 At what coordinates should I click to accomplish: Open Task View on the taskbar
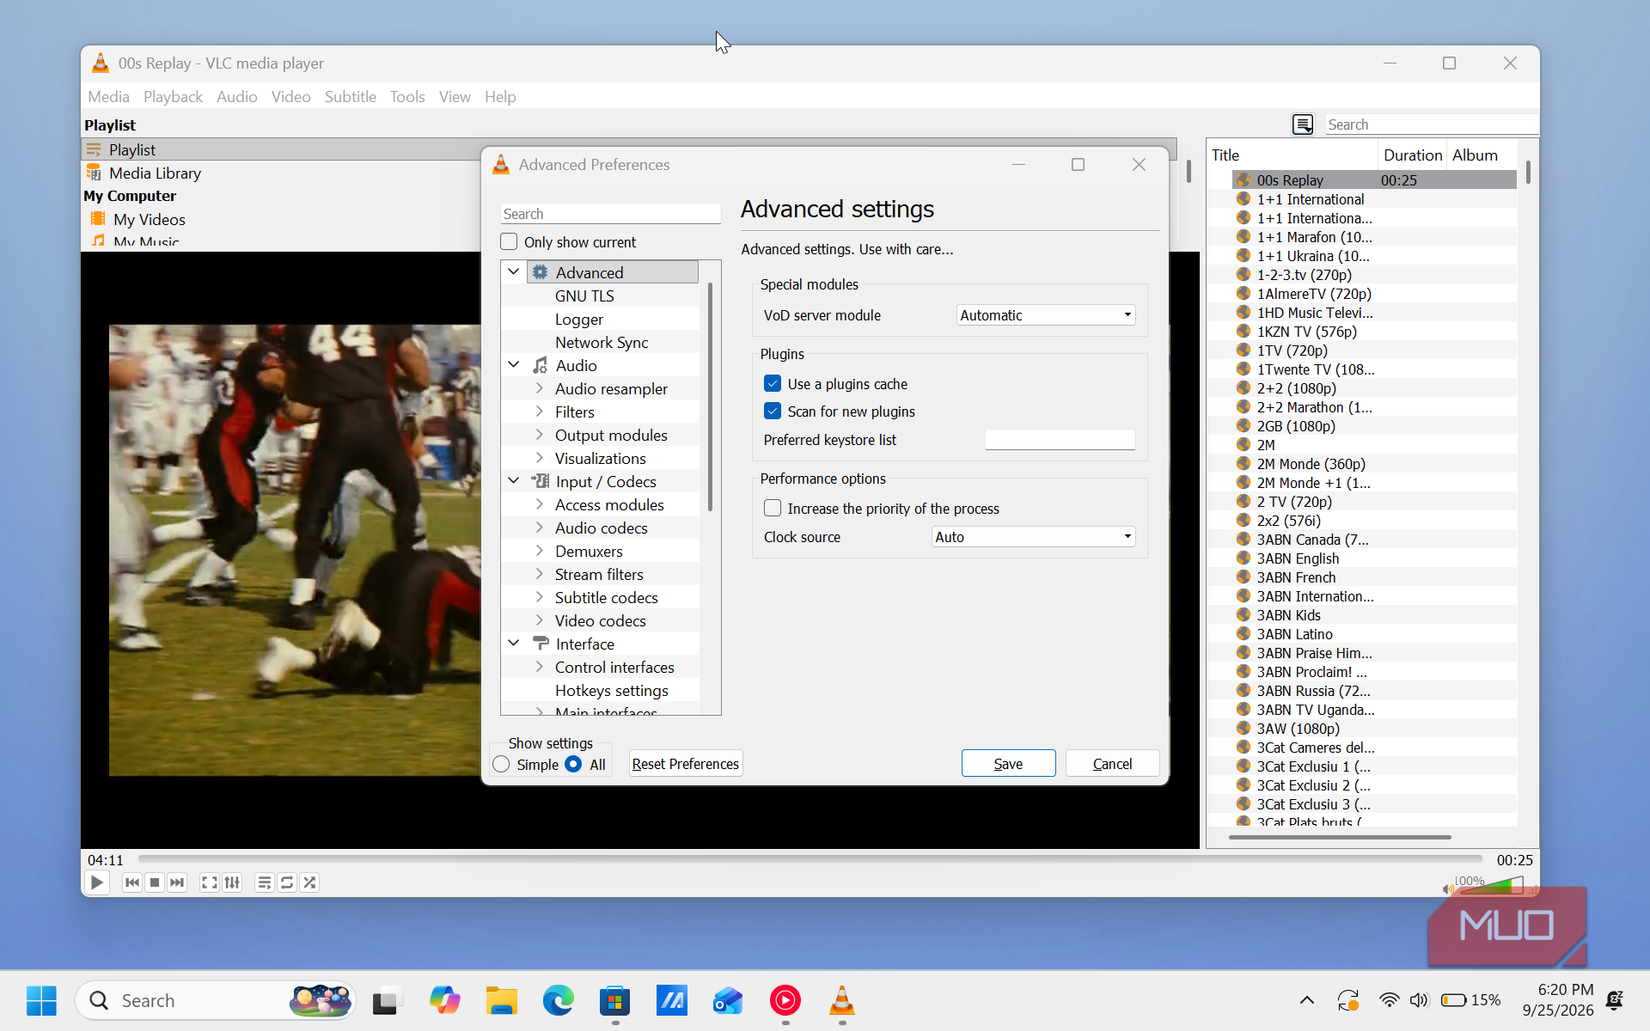click(x=385, y=1000)
